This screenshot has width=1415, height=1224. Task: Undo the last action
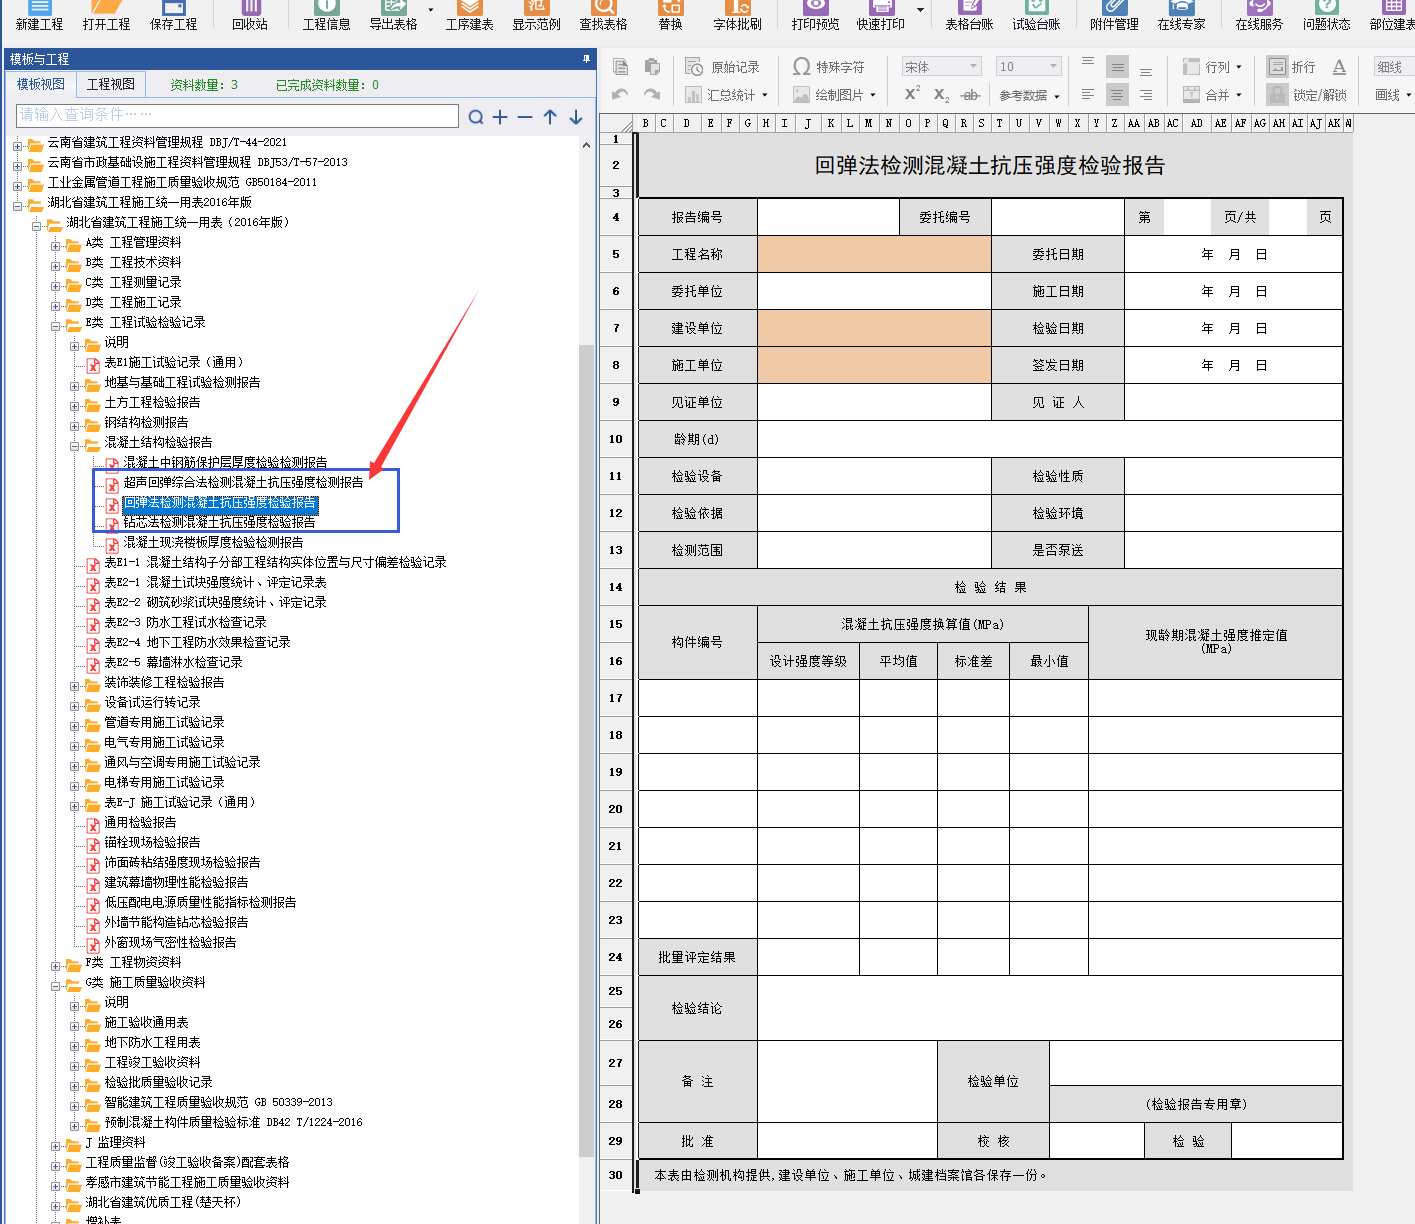pos(621,95)
